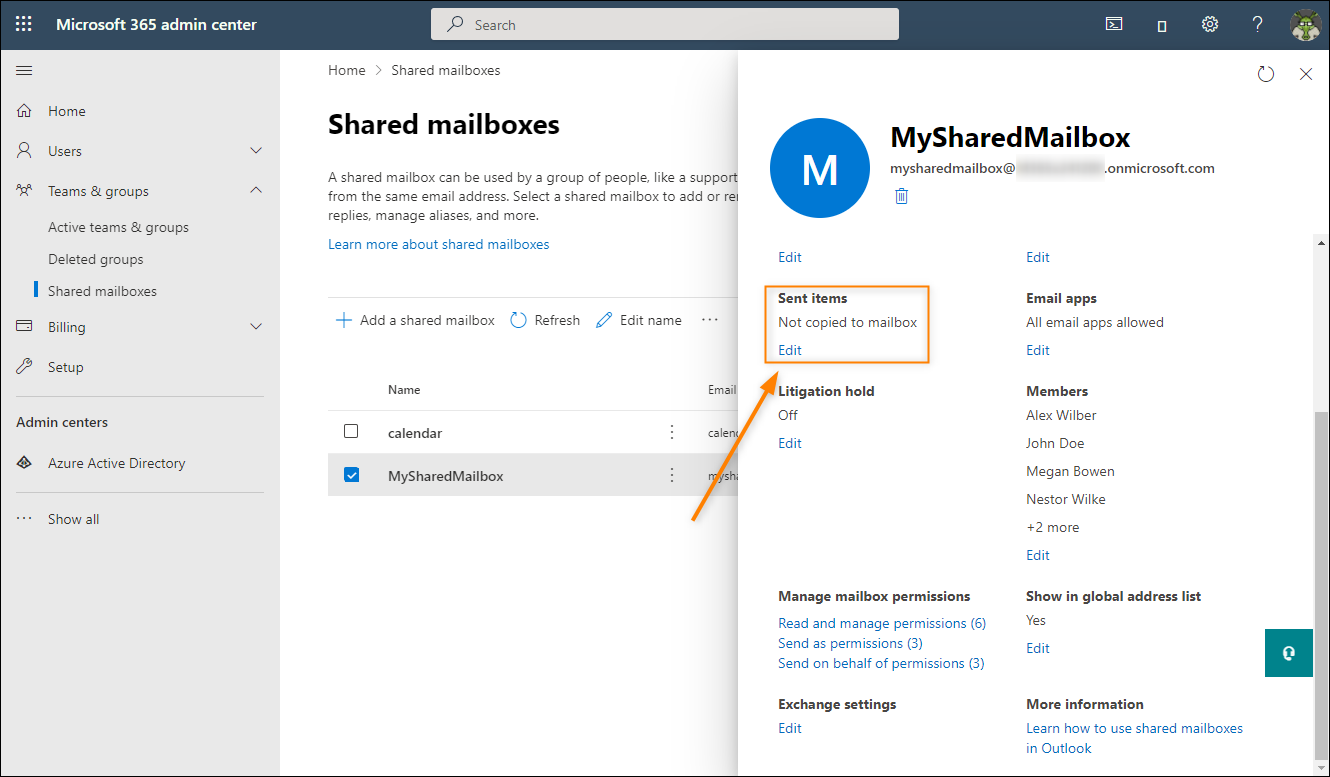
Task: Open more actions for MySharedMailbox row
Action: coord(672,475)
